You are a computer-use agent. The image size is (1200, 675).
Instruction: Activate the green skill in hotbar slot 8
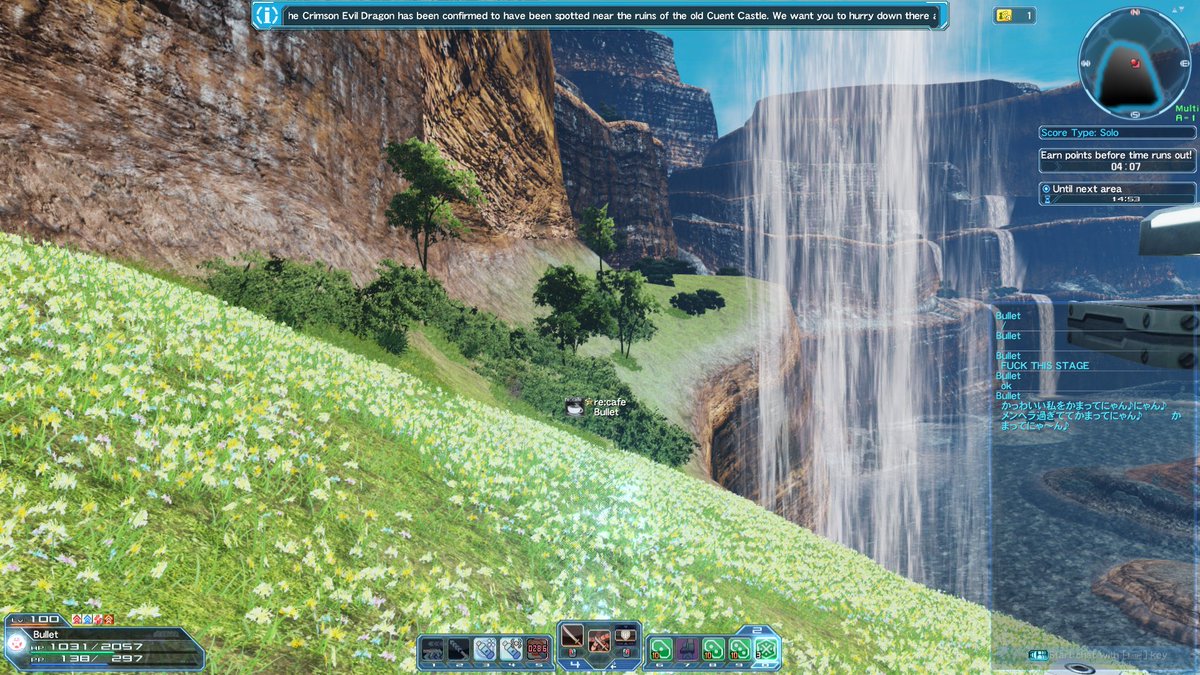coord(713,649)
